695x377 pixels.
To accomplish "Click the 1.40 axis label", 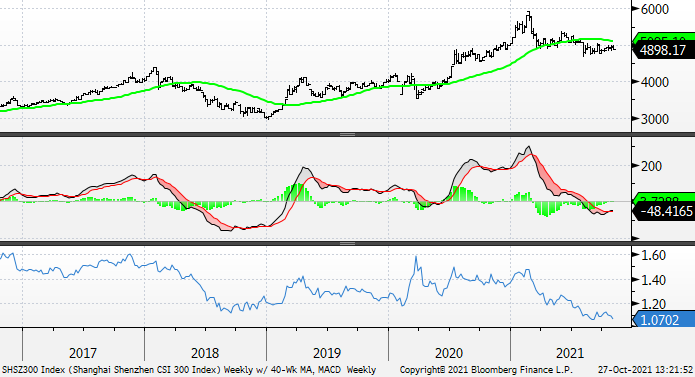I will [653, 280].
